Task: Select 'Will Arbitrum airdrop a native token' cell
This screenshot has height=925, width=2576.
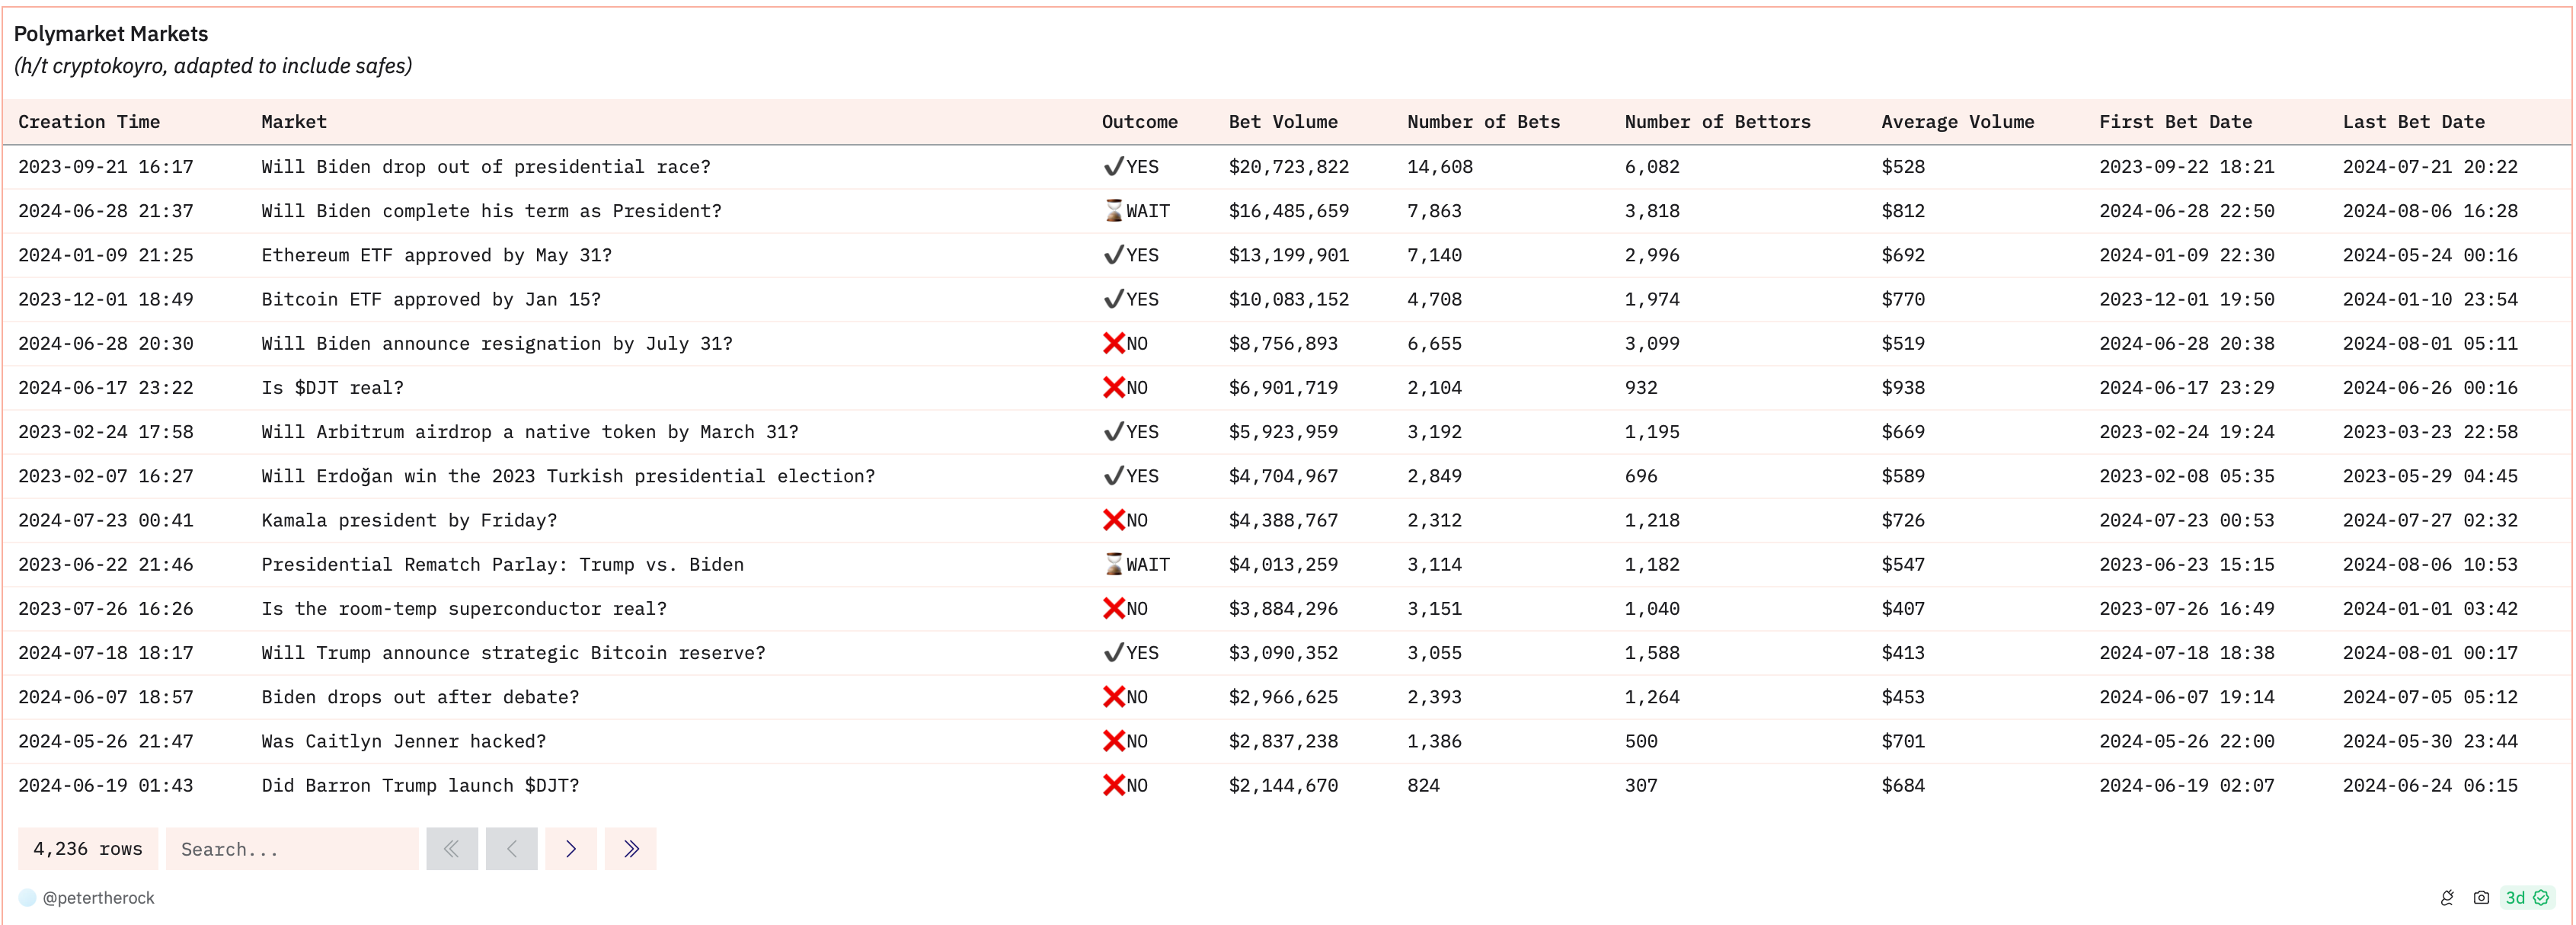Action: [530, 432]
